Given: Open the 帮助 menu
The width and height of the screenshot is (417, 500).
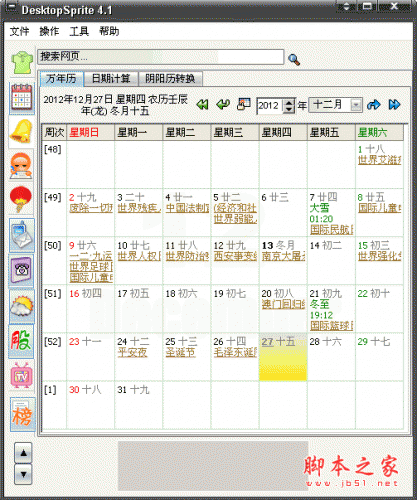Looking at the screenshot, I should pyautogui.click(x=109, y=31).
